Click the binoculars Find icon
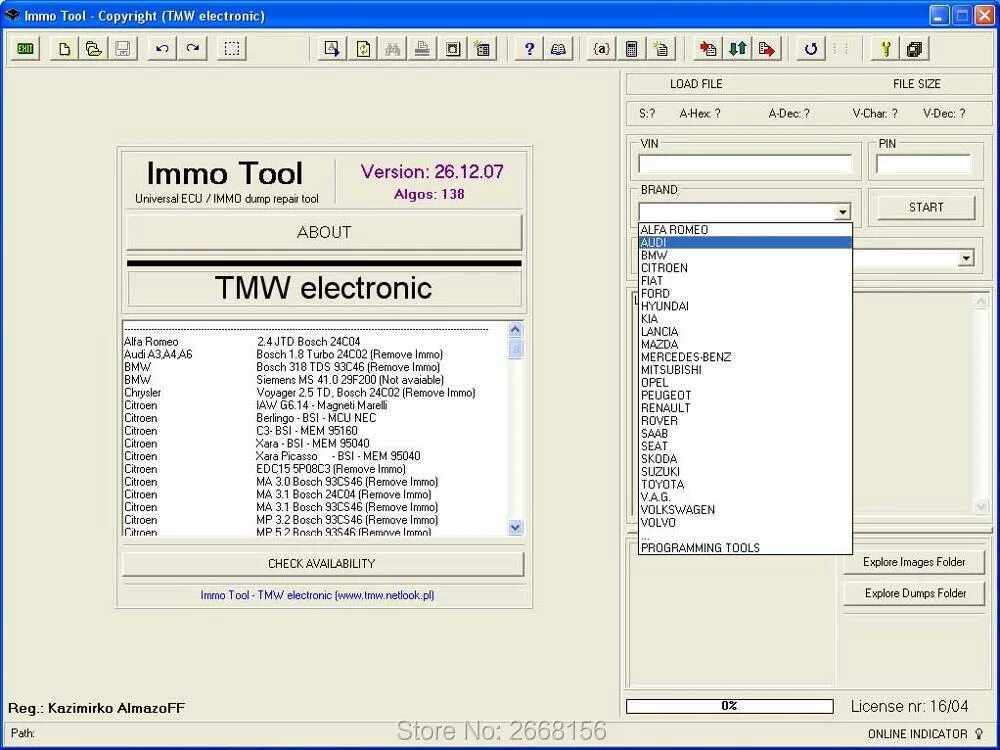Viewport: 1000px width, 750px height. [x=392, y=48]
